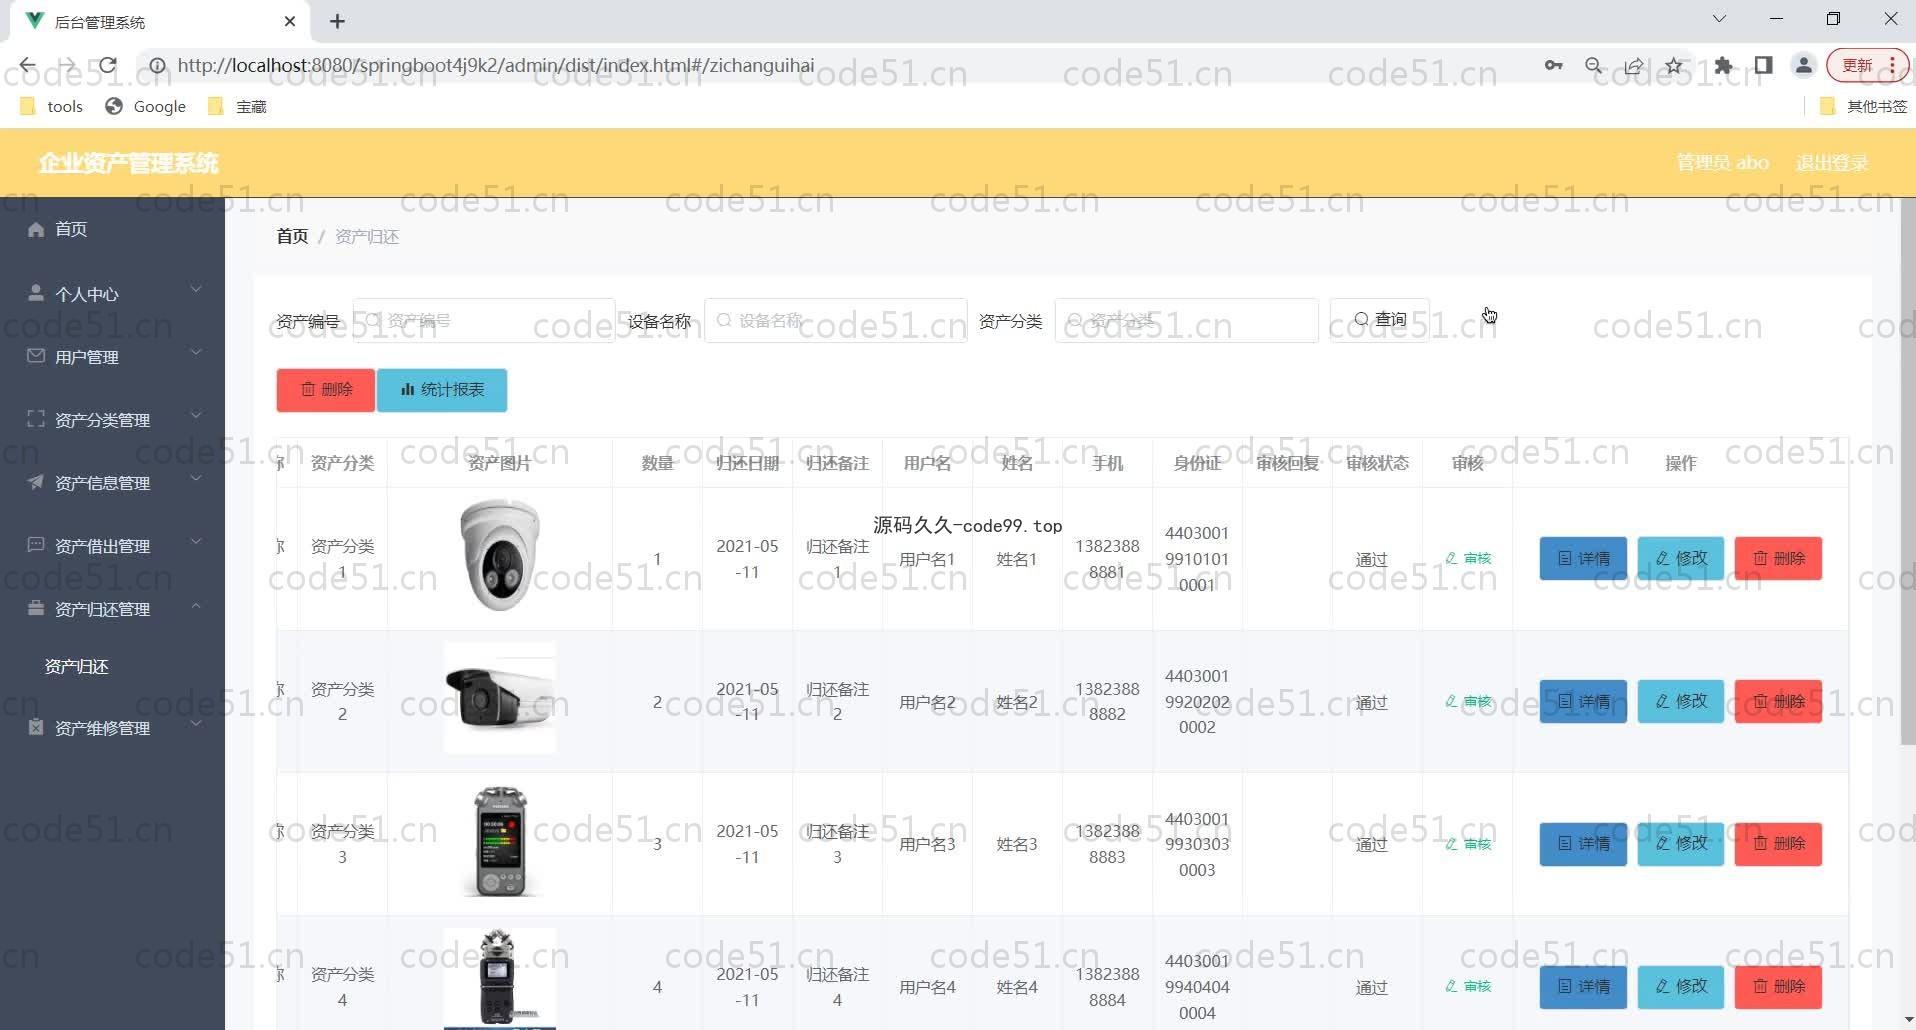Open the tools bookmark folder
Screen dimensions: 1916x1030
(x=51, y=106)
